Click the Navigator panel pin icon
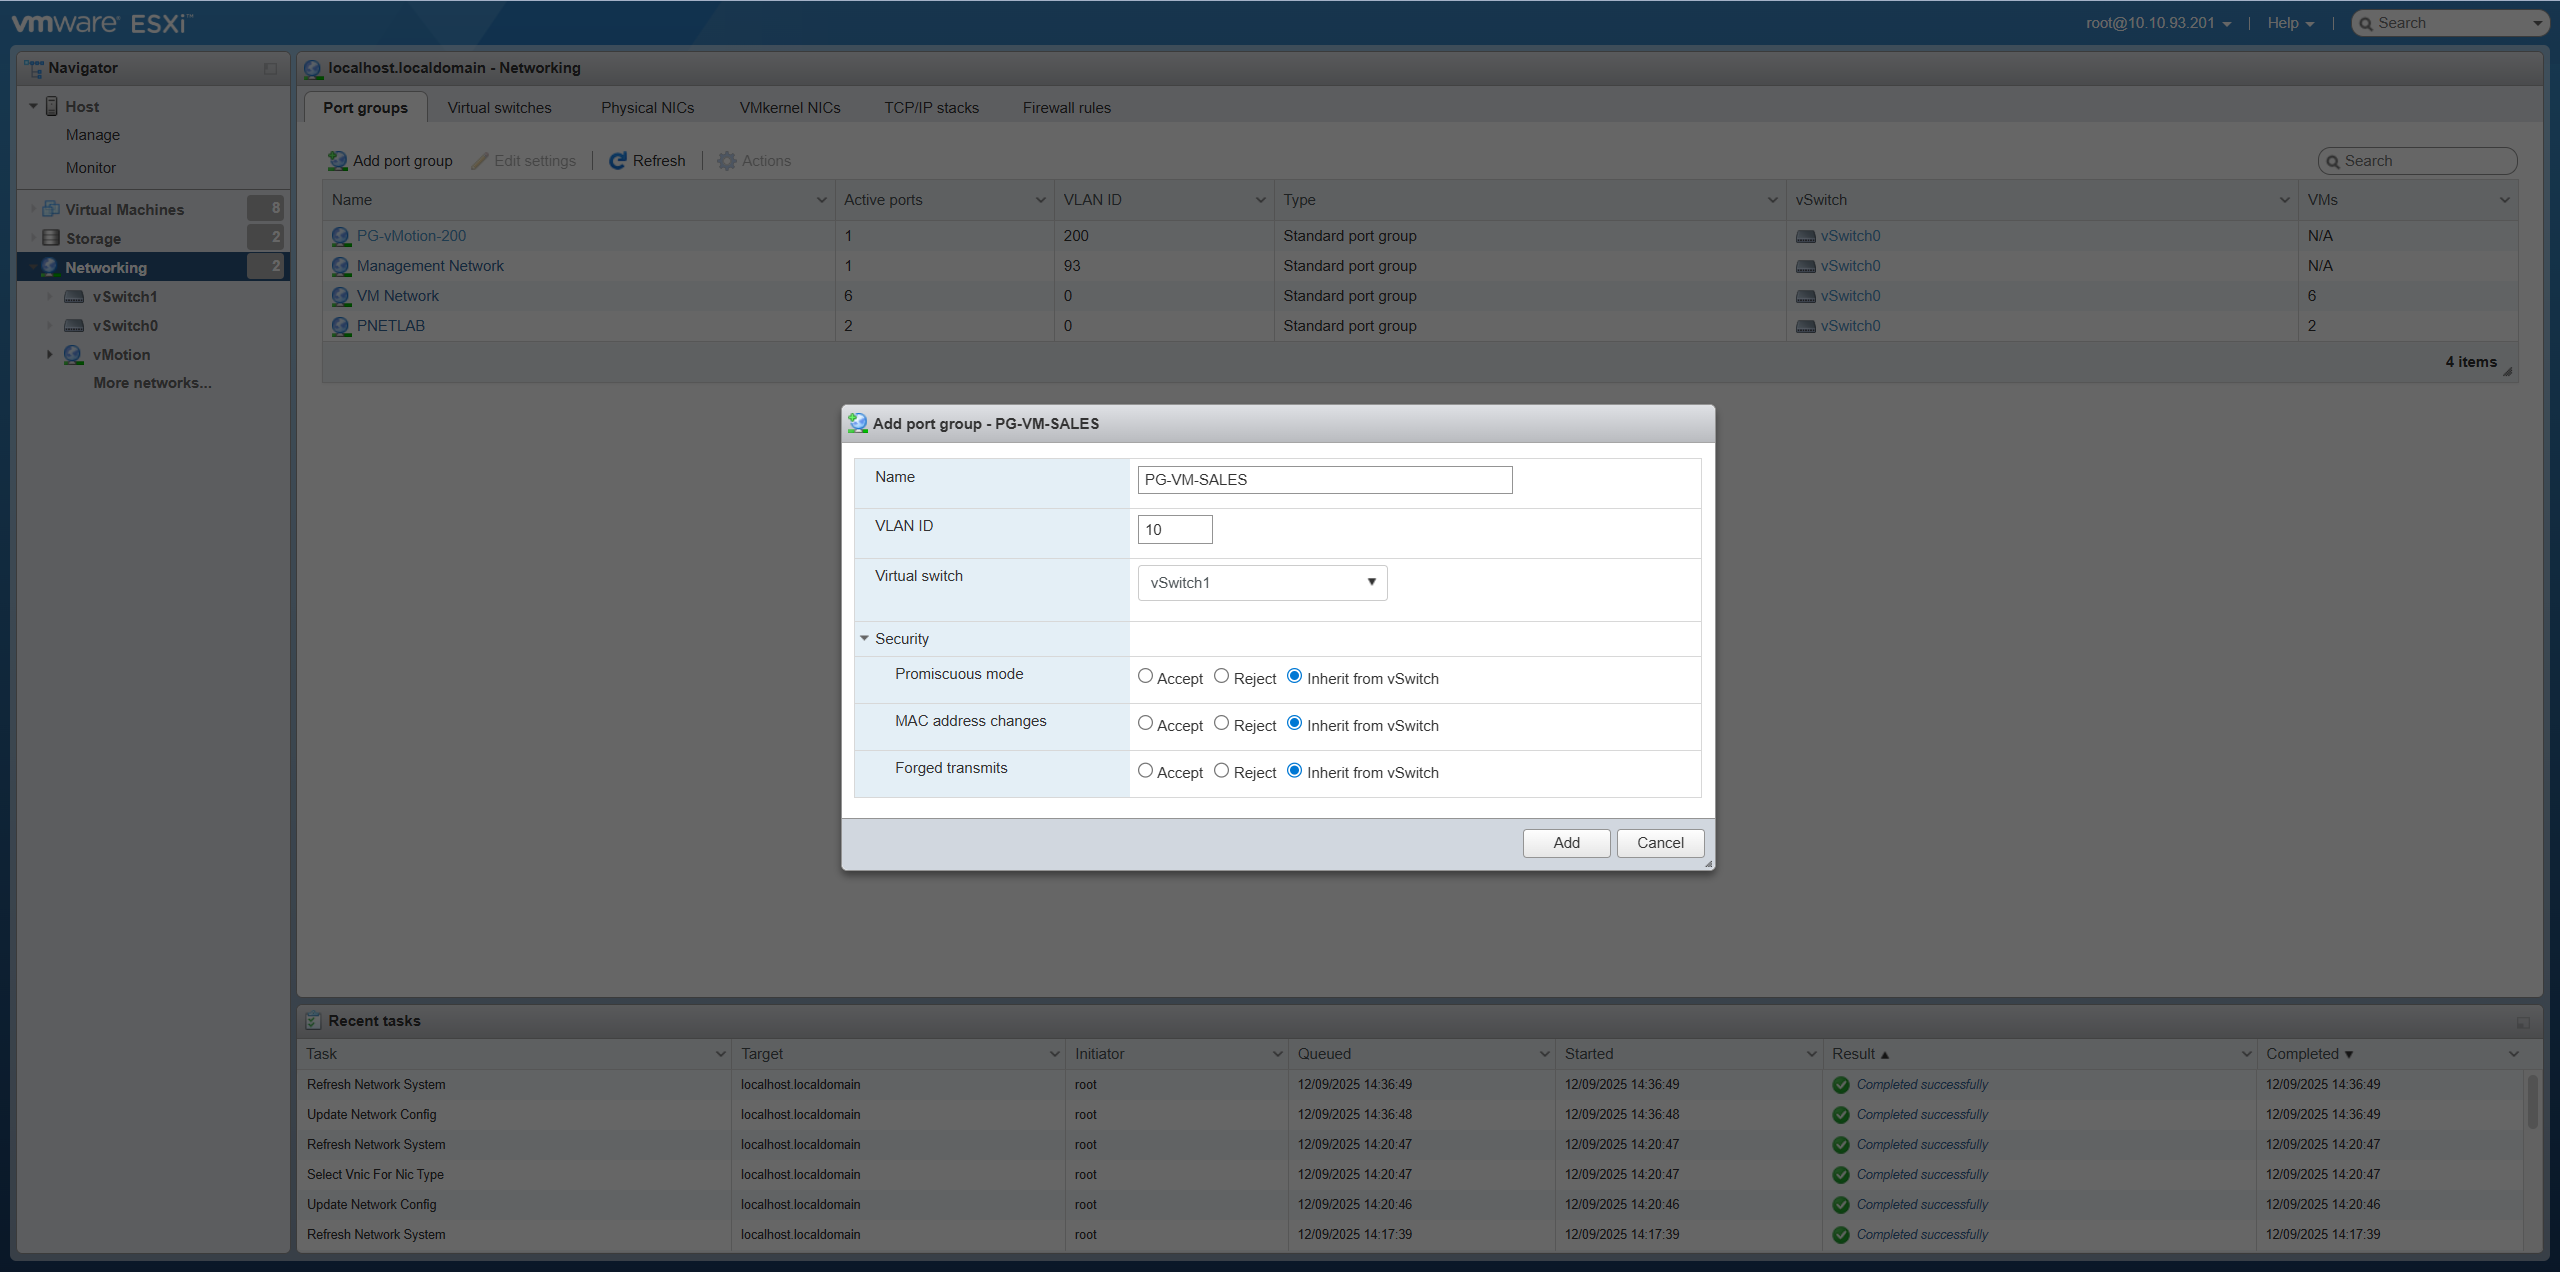 click(269, 68)
